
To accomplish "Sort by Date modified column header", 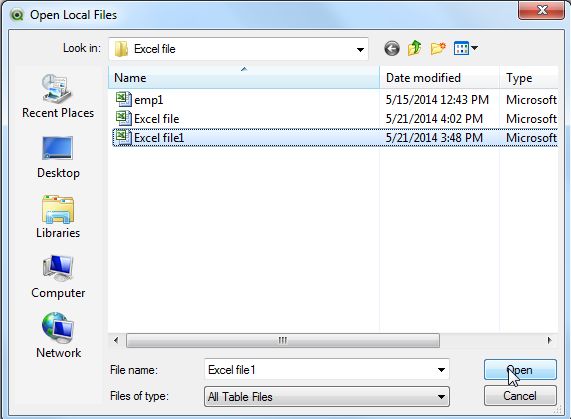I will tap(440, 78).
